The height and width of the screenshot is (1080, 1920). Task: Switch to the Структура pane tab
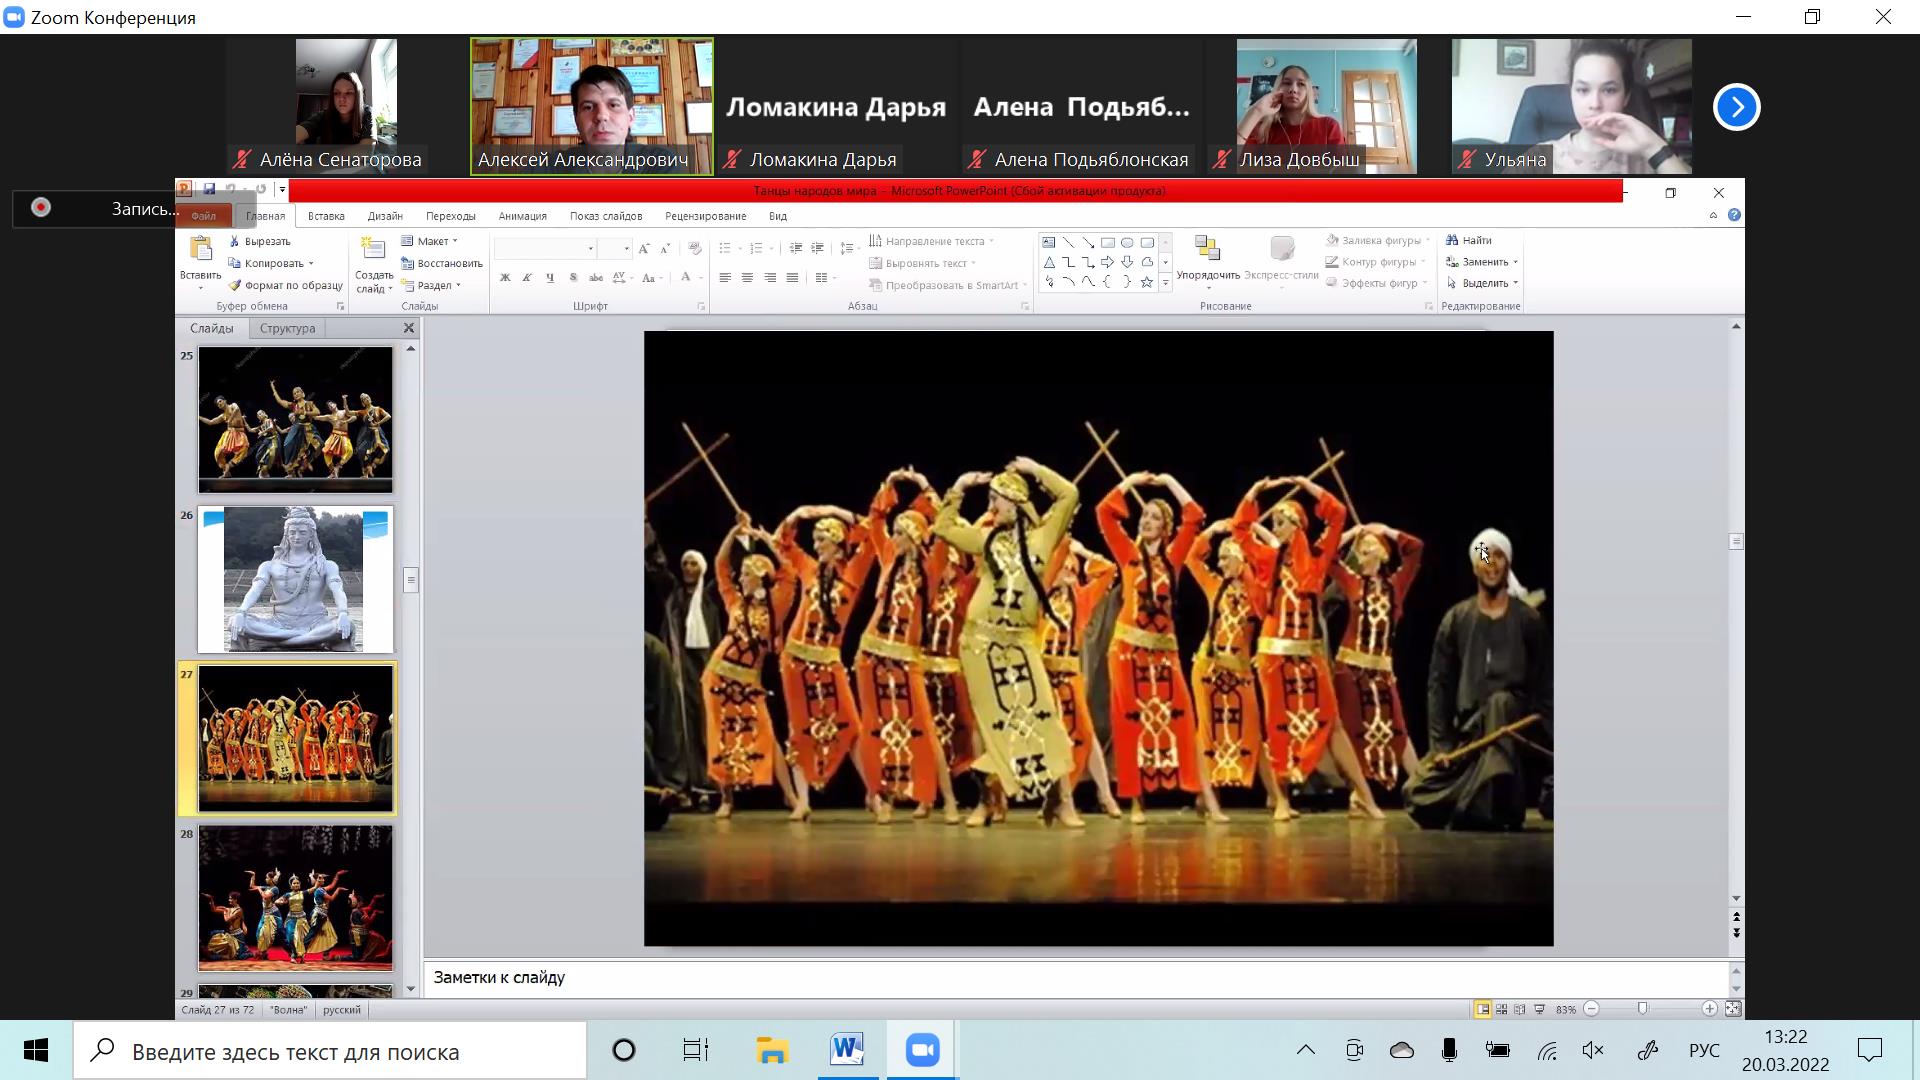287,328
